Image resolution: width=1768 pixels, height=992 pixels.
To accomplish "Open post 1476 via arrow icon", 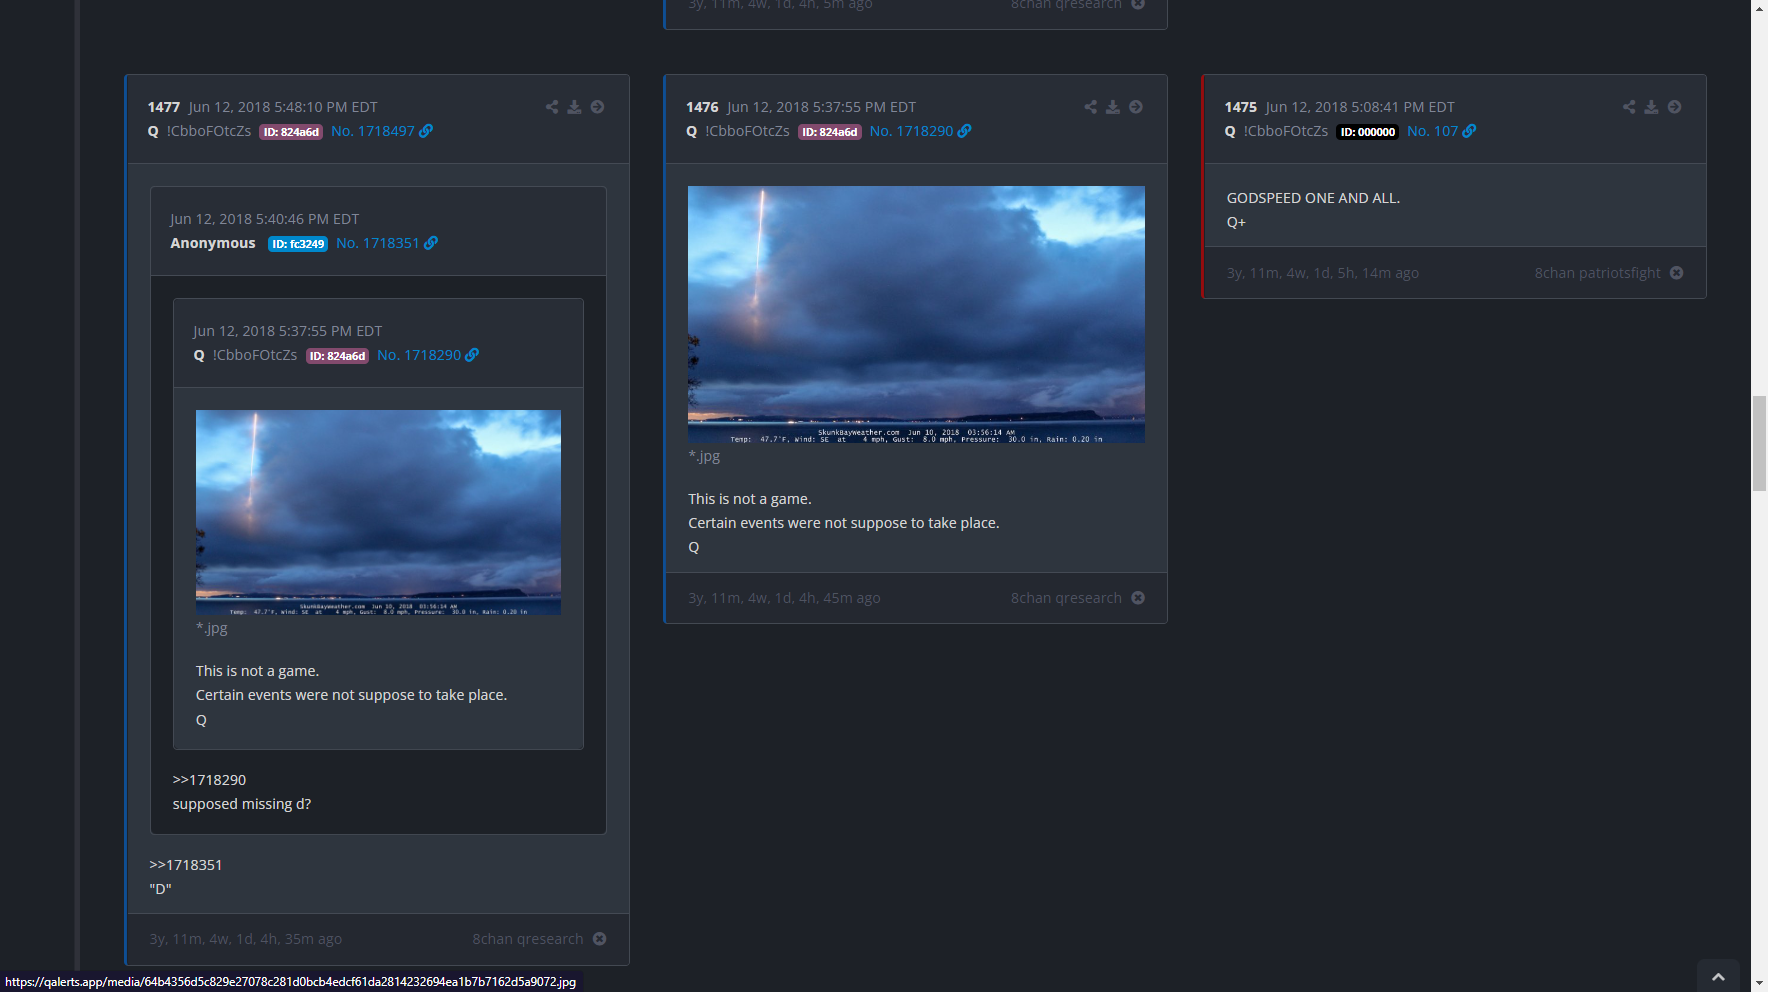I will coord(1136,107).
